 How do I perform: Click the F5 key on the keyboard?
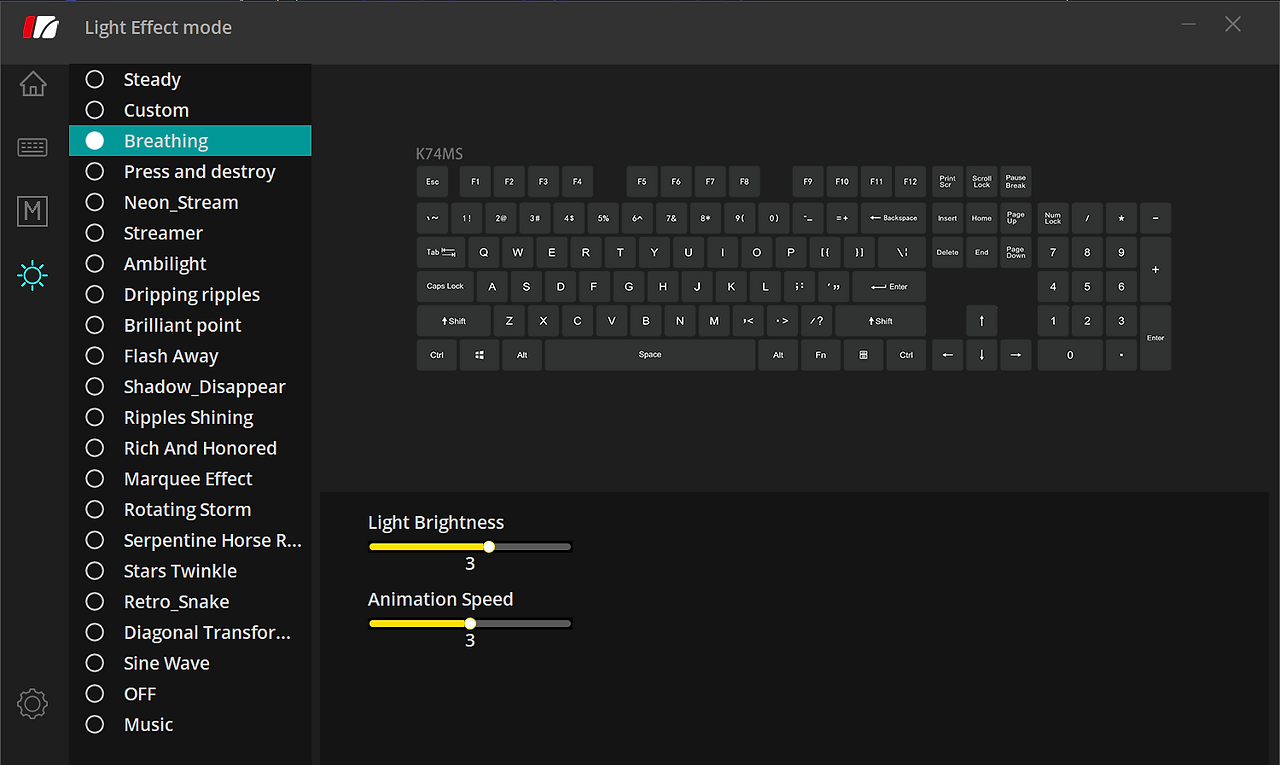(642, 182)
